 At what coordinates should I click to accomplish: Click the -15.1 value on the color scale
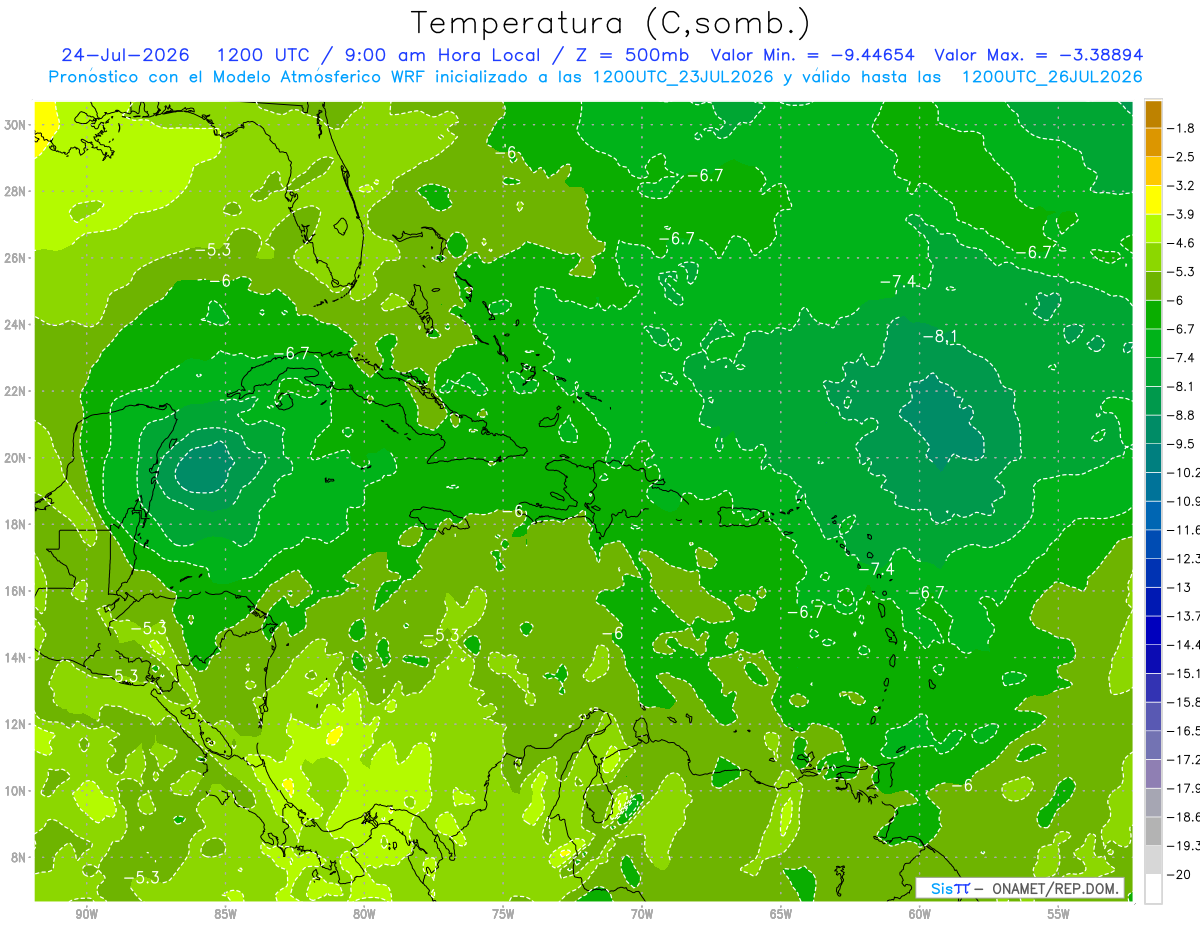pos(1184,673)
